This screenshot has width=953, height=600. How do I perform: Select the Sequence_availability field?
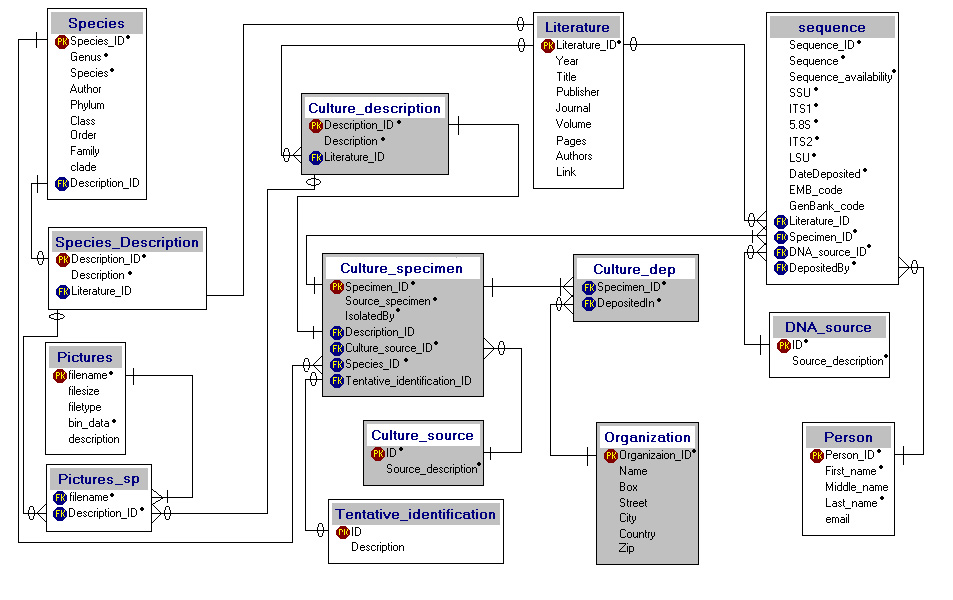tap(841, 77)
